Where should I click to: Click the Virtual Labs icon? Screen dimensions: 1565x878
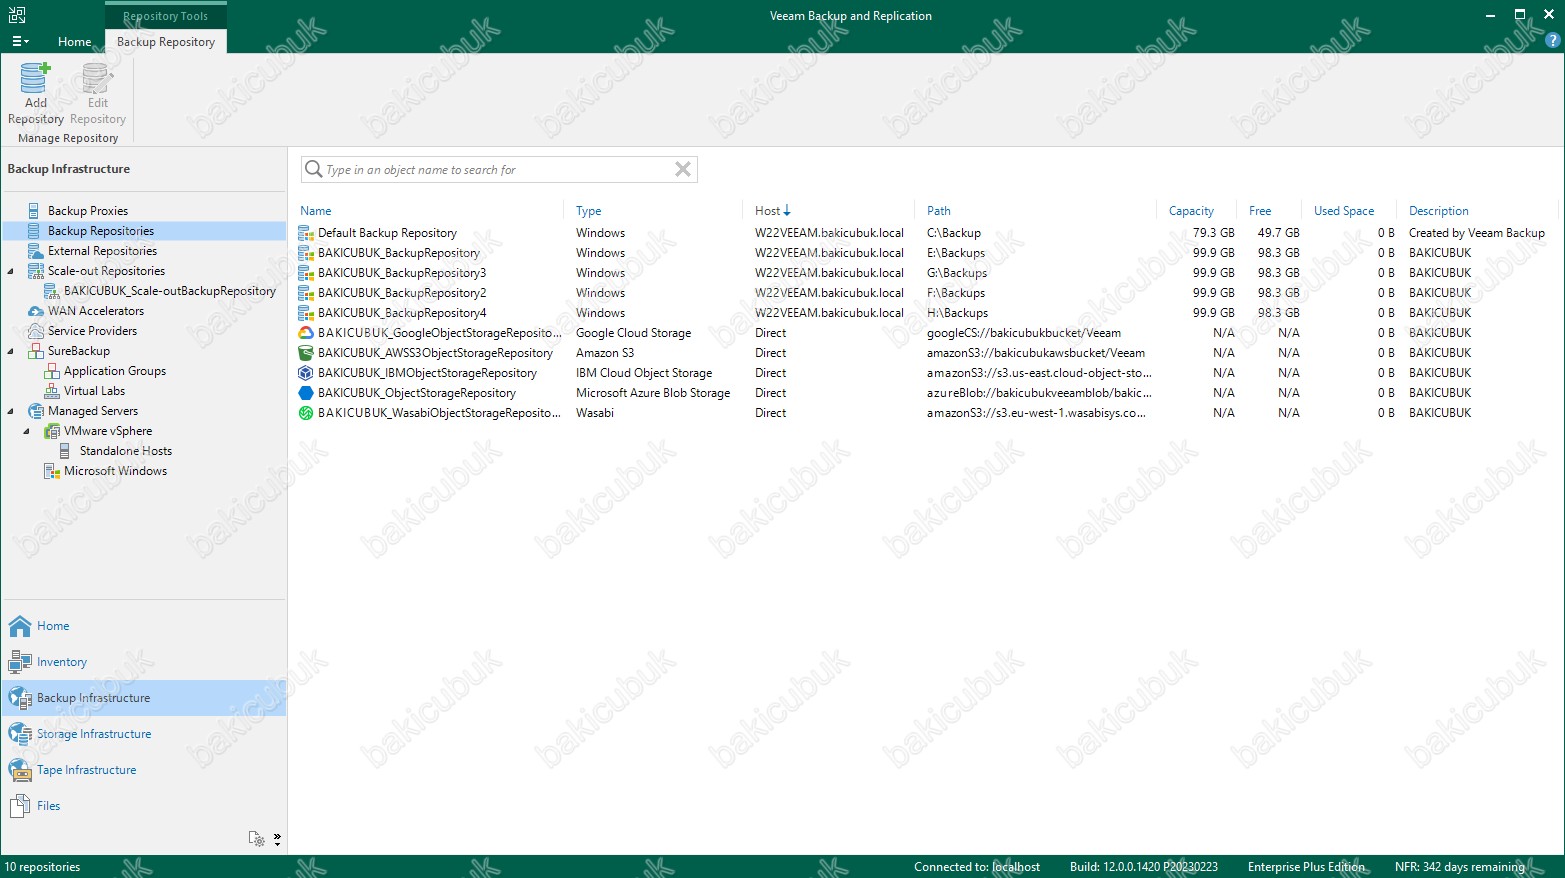pyautogui.click(x=52, y=391)
